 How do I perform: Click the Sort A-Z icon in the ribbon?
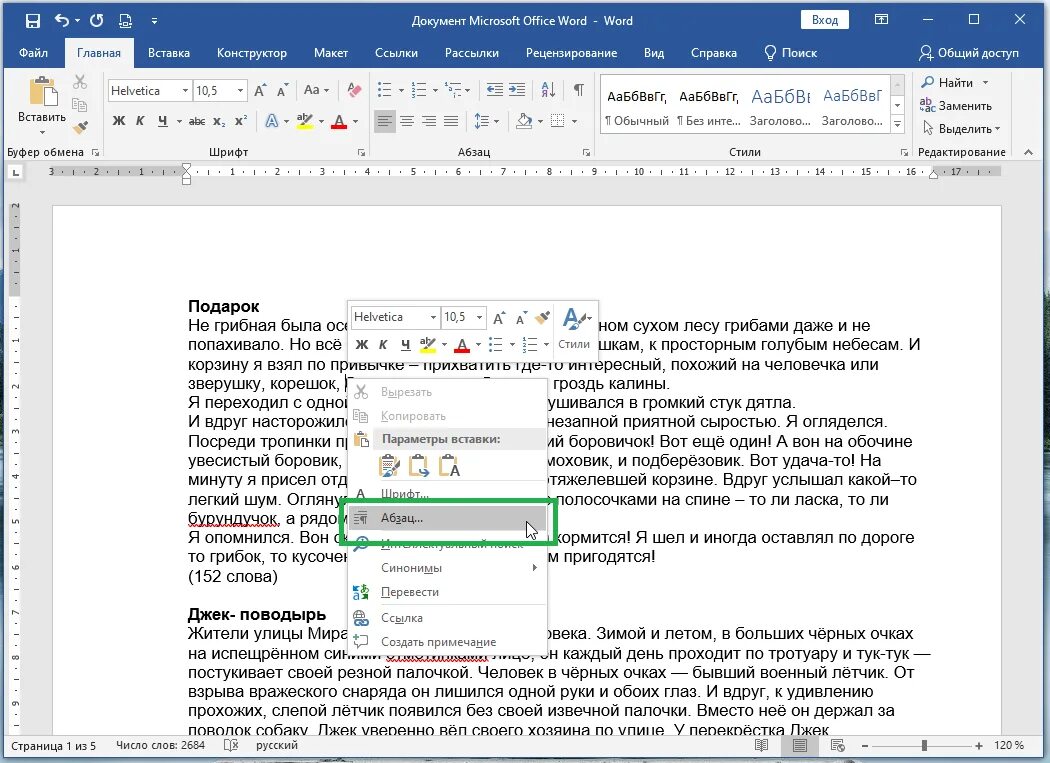point(548,90)
